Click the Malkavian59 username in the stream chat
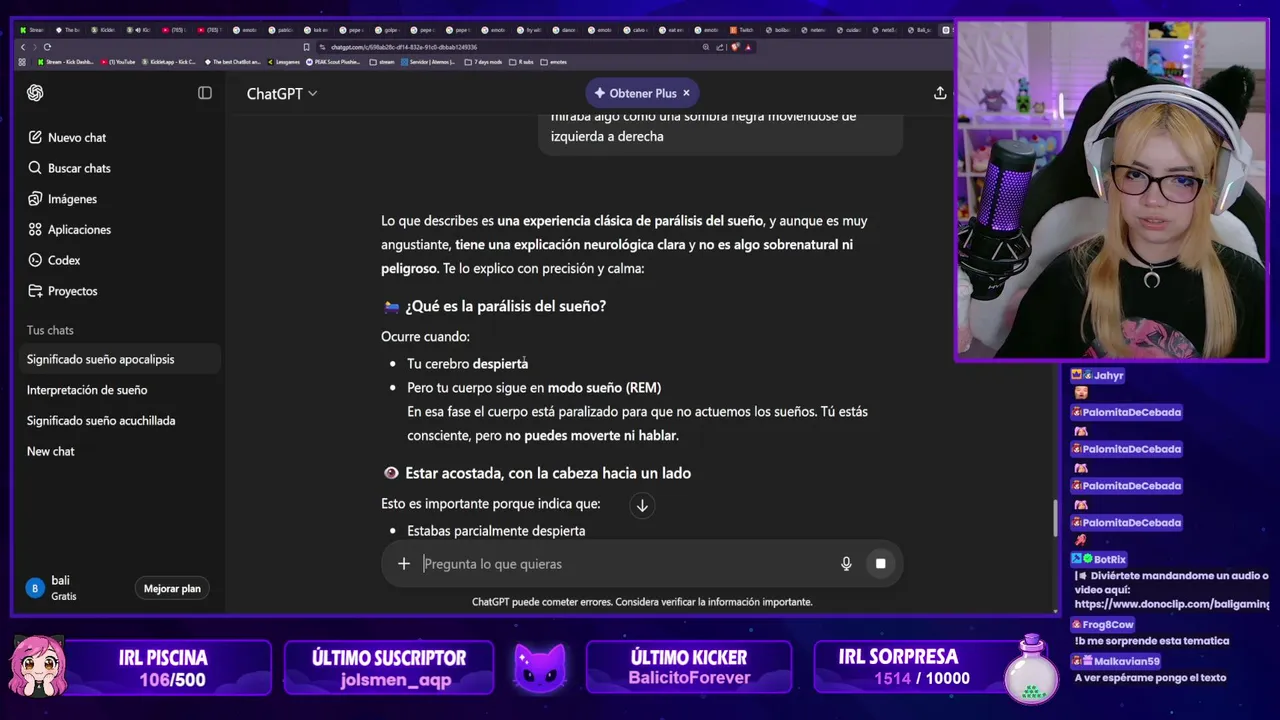Screen dimensions: 1280x720 coord(1126,661)
